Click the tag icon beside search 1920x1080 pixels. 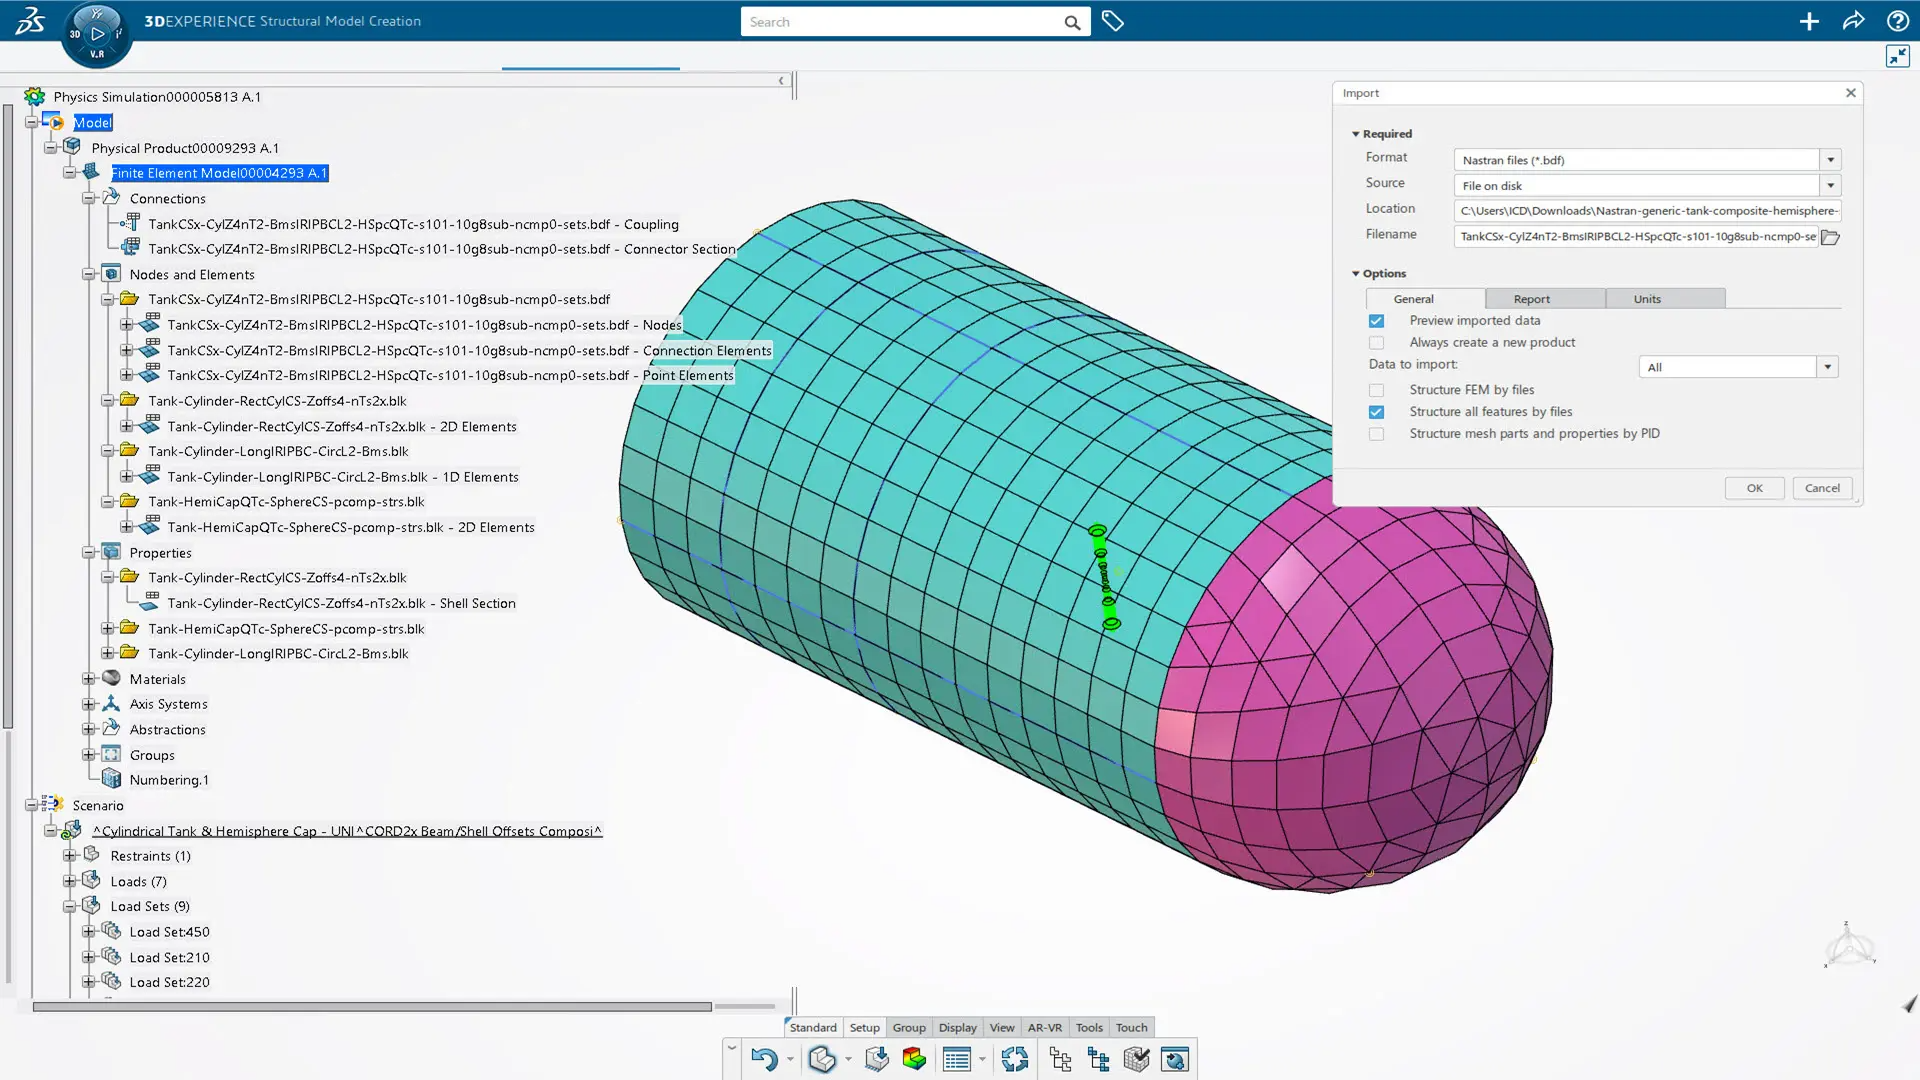point(1112,21)
